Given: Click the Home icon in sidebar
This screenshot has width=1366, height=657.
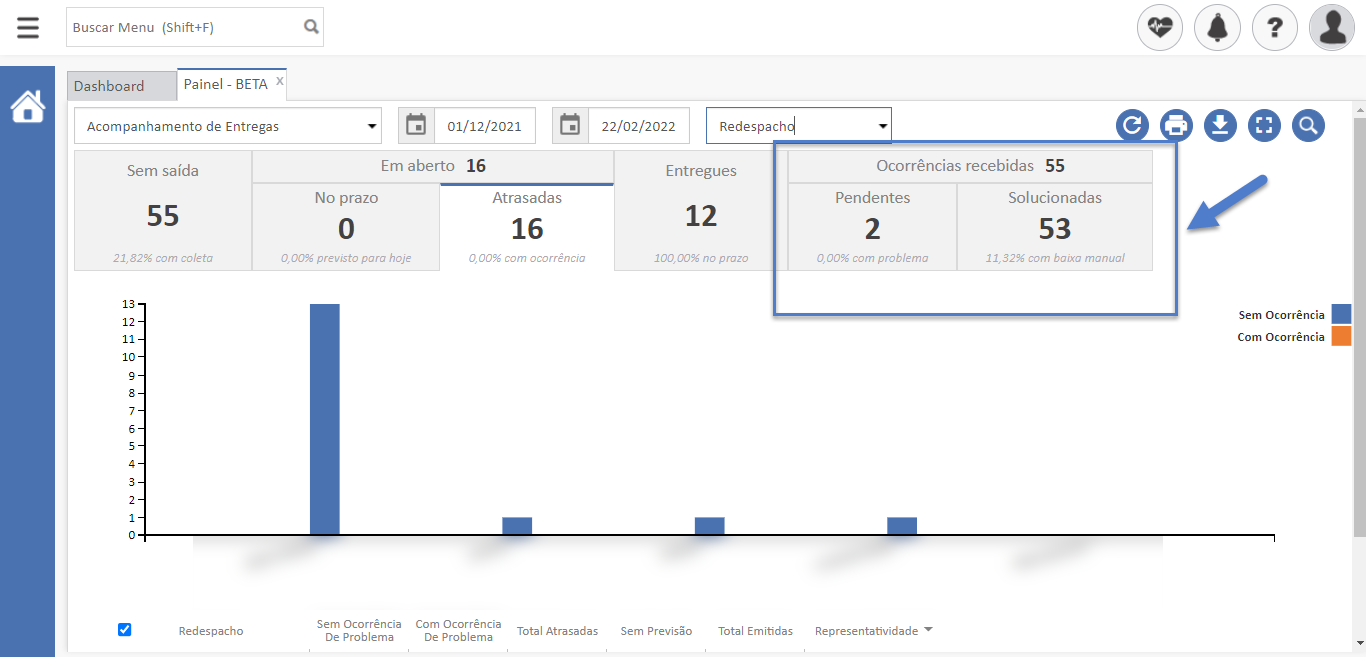Looking at the screenshot, I should (28, 106).
